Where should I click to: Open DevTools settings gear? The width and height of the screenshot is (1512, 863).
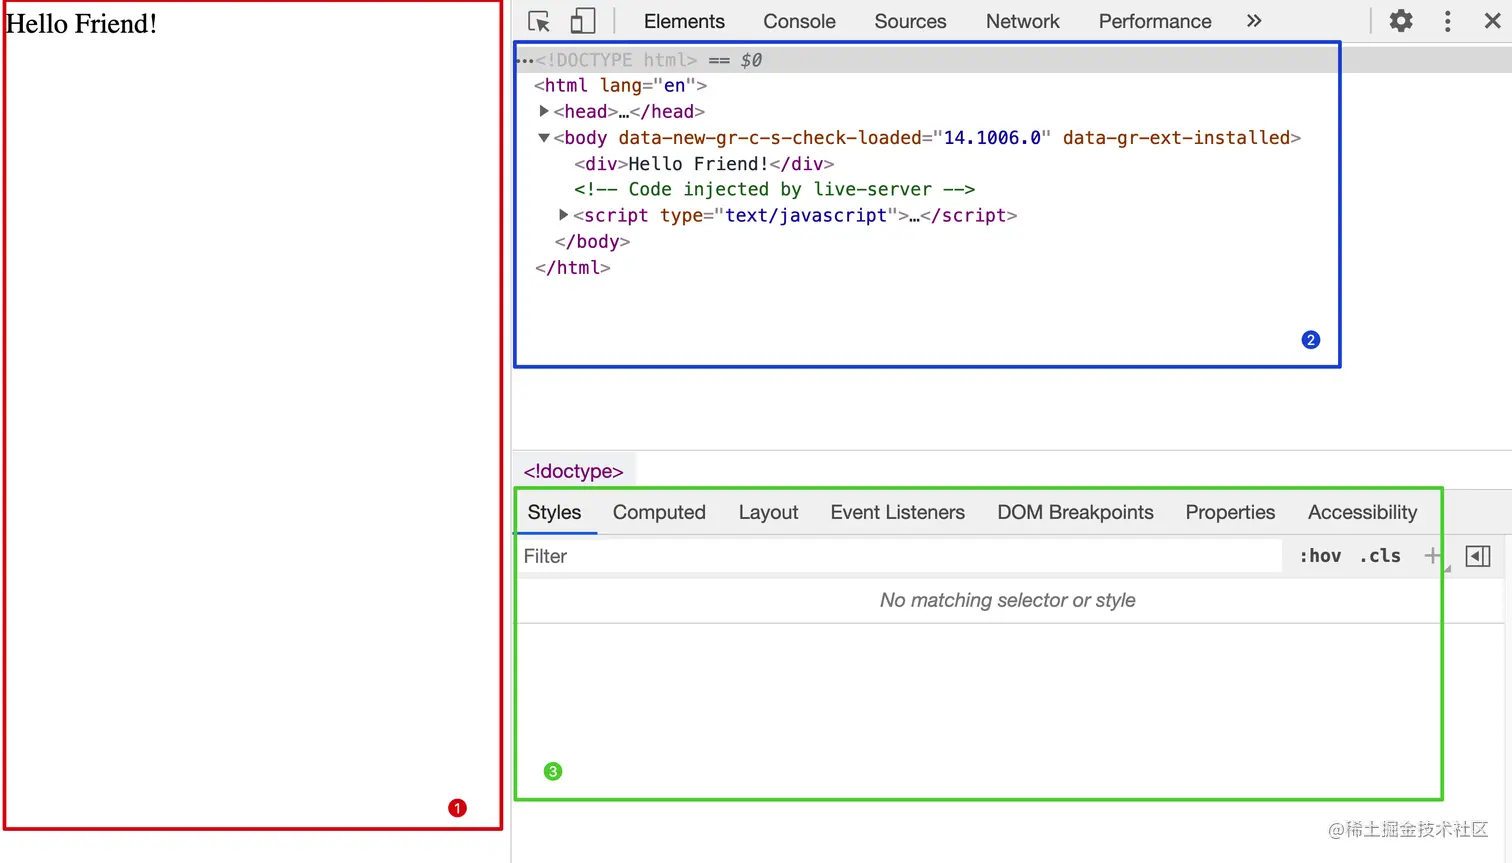click(1401, 21)
